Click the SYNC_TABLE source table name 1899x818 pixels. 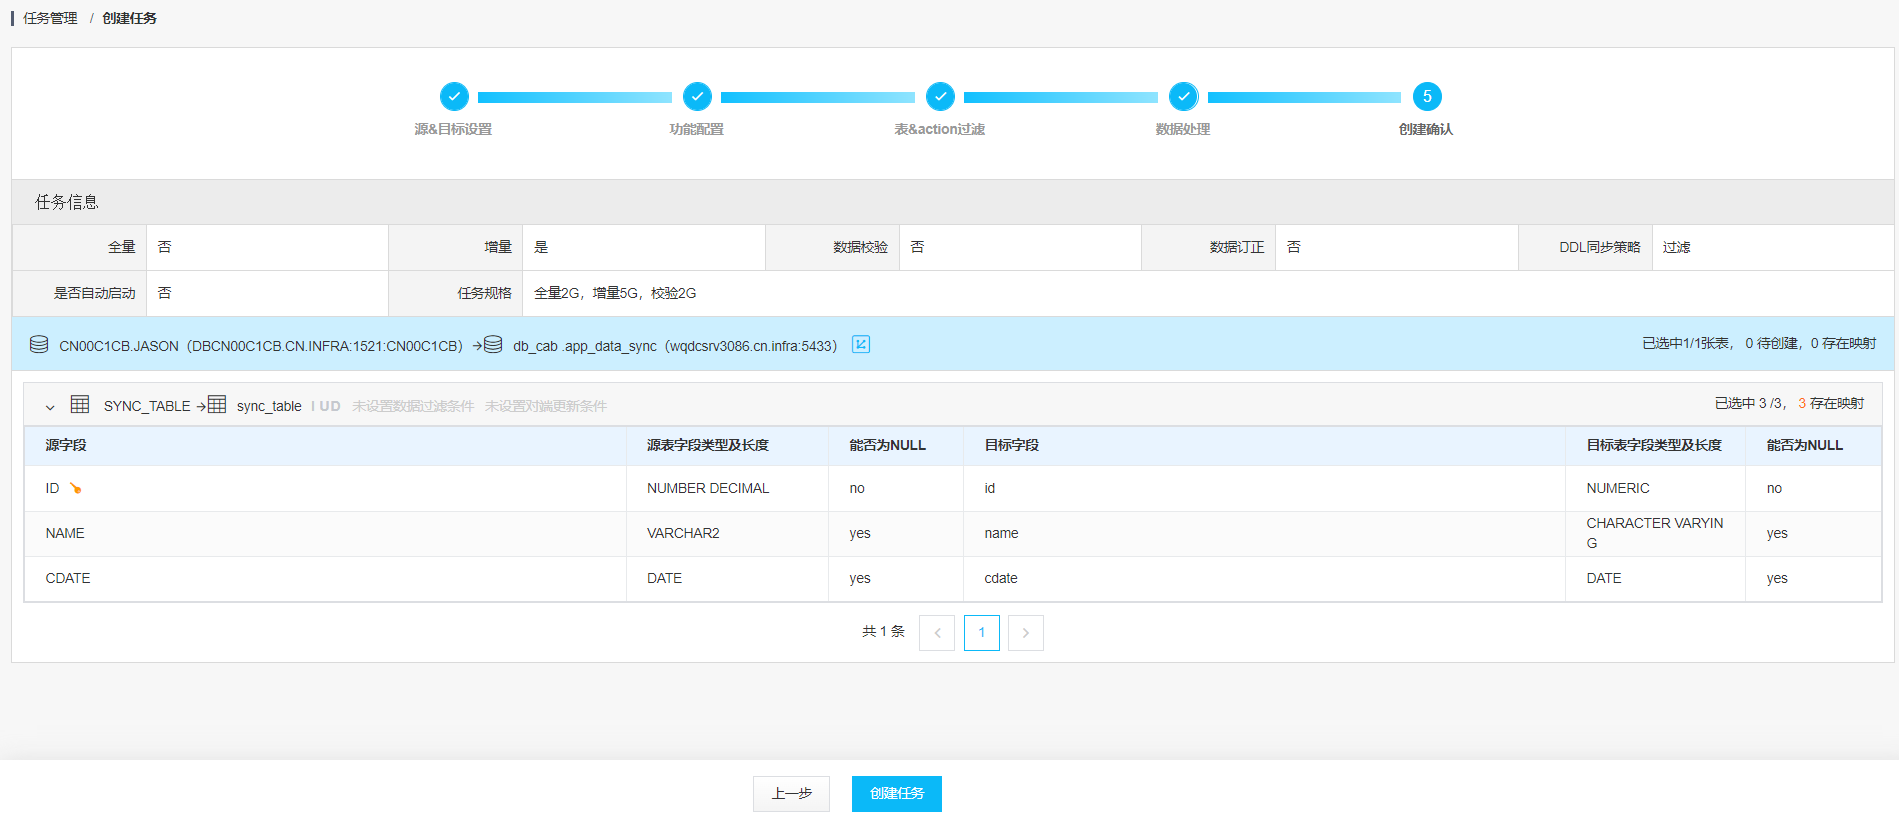tap(147, 406)
